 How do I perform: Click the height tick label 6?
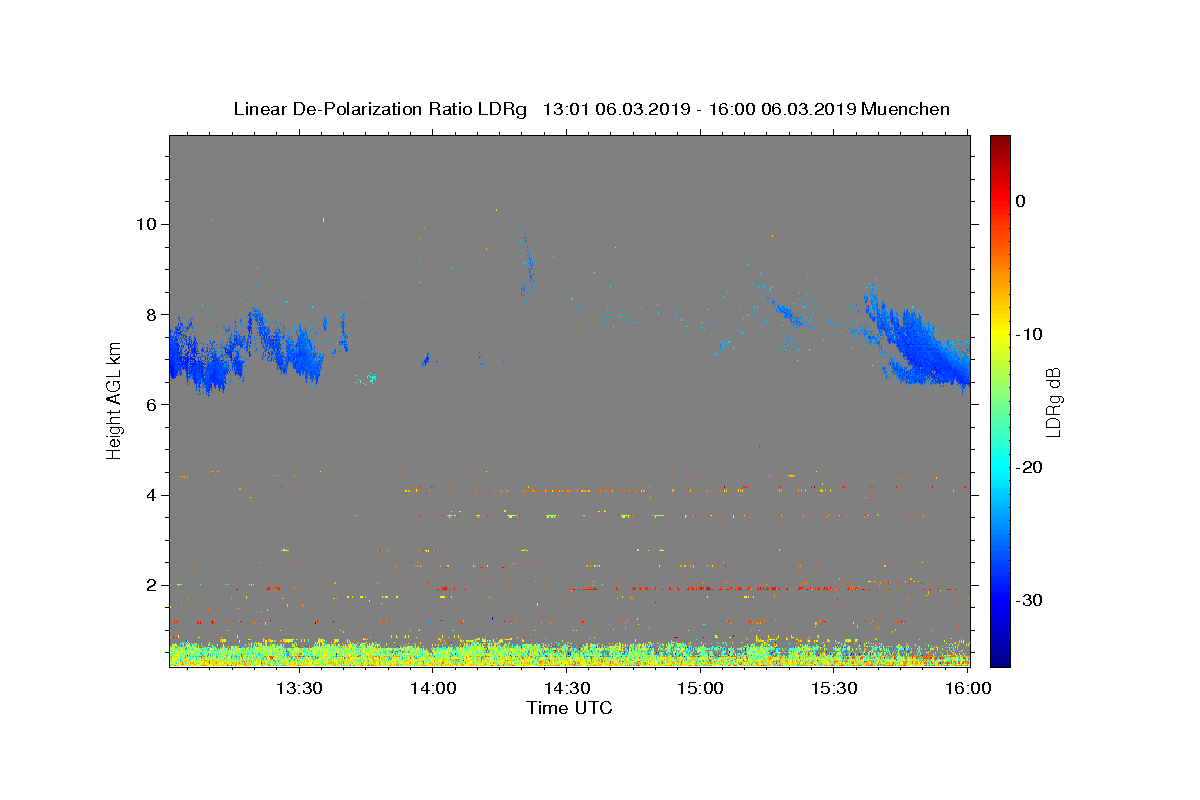coord(154,404)
